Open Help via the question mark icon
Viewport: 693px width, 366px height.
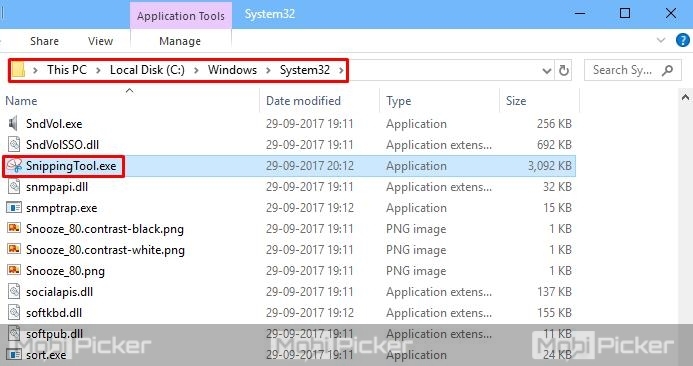pyautogui.click(x=682, y=40)
